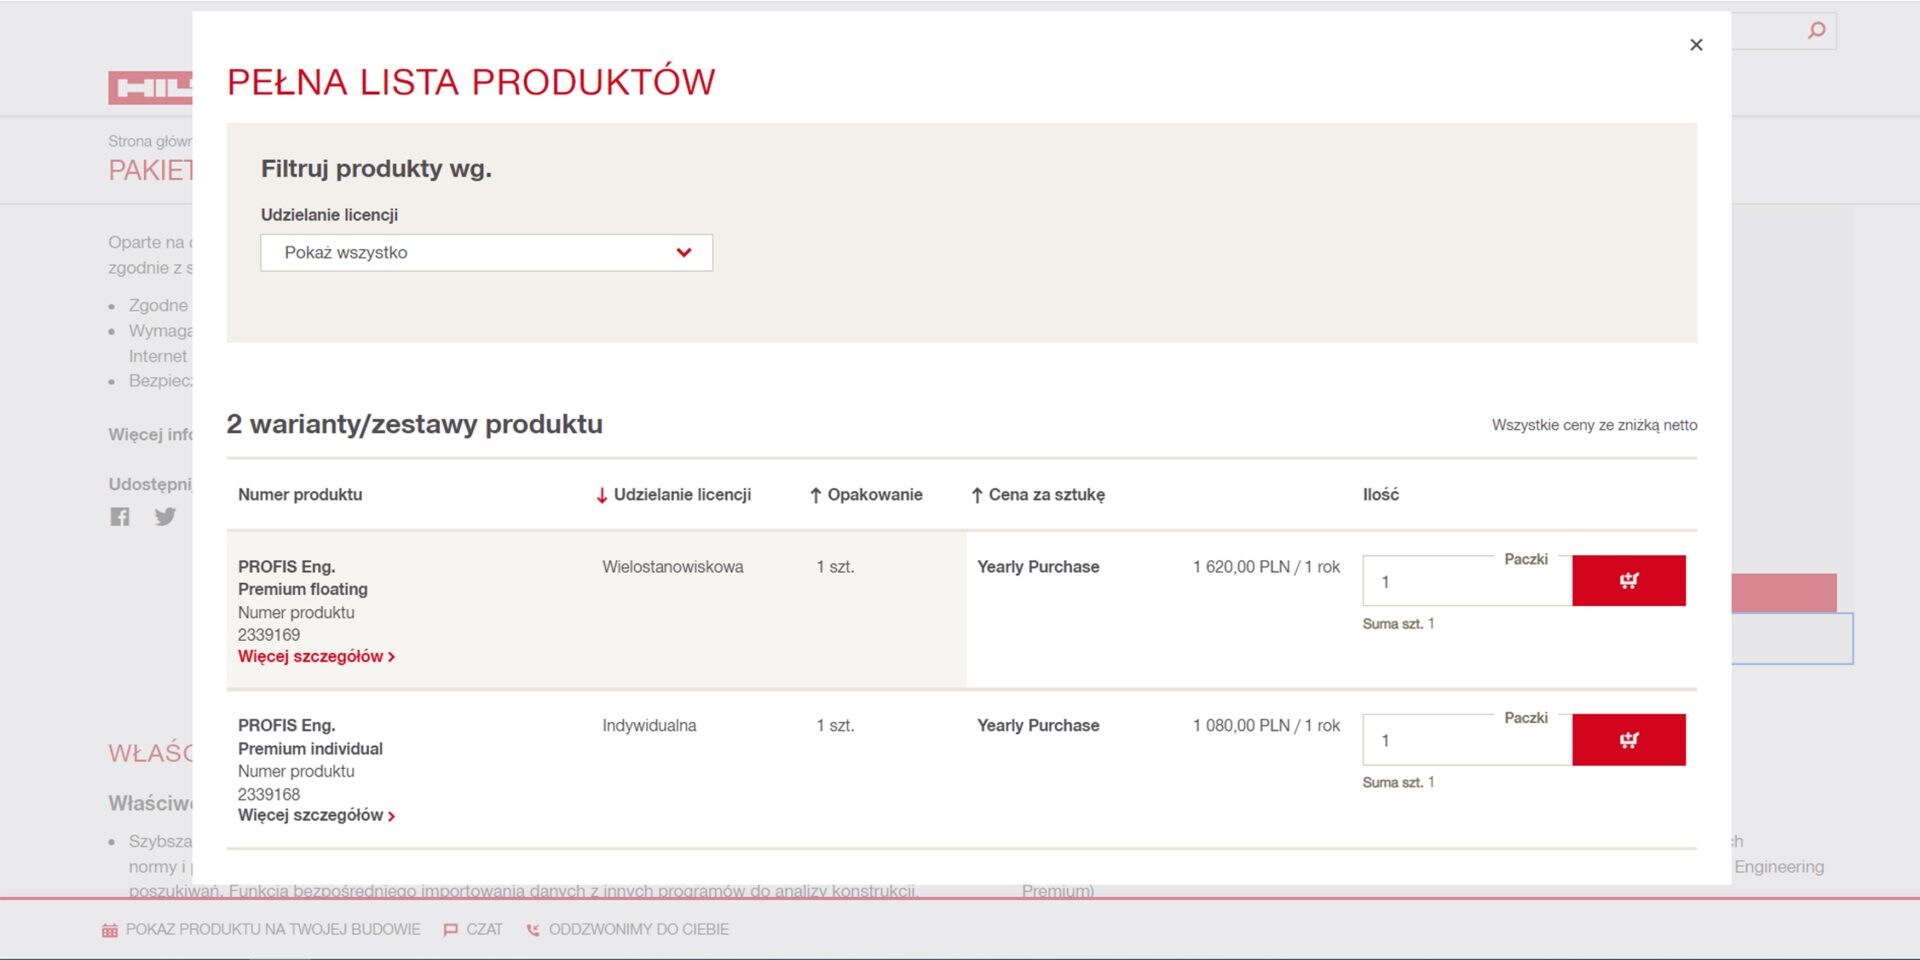
Task: Click the search magnifier icon
Action: click(1816, 31)
